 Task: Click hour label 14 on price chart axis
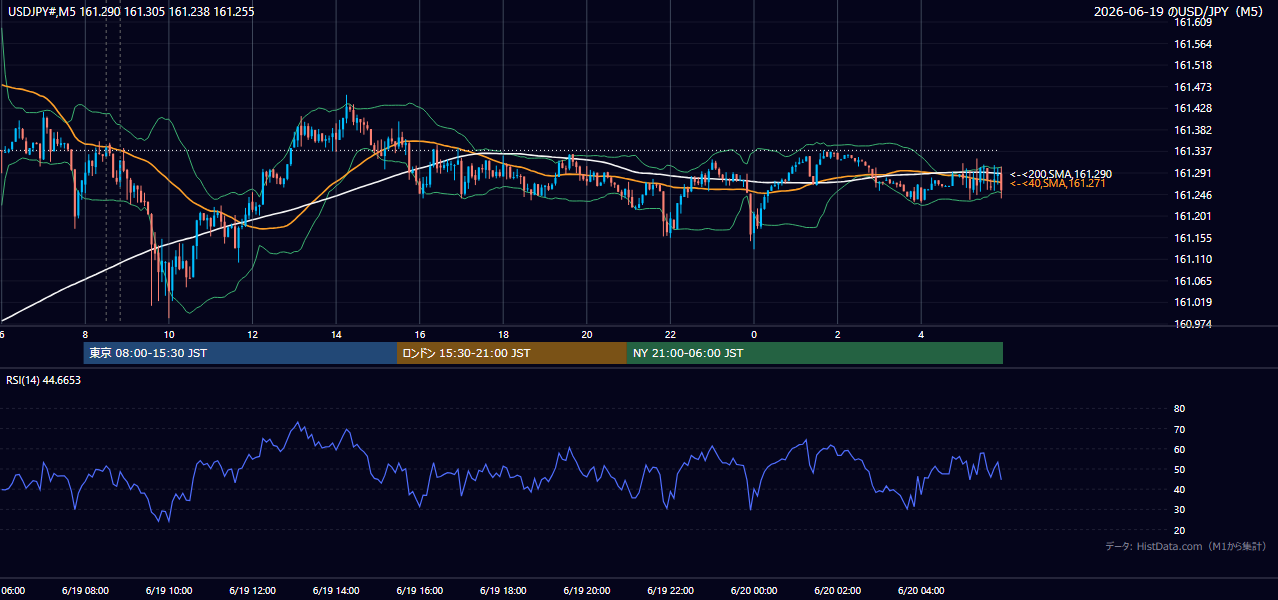tap(336, 335)
